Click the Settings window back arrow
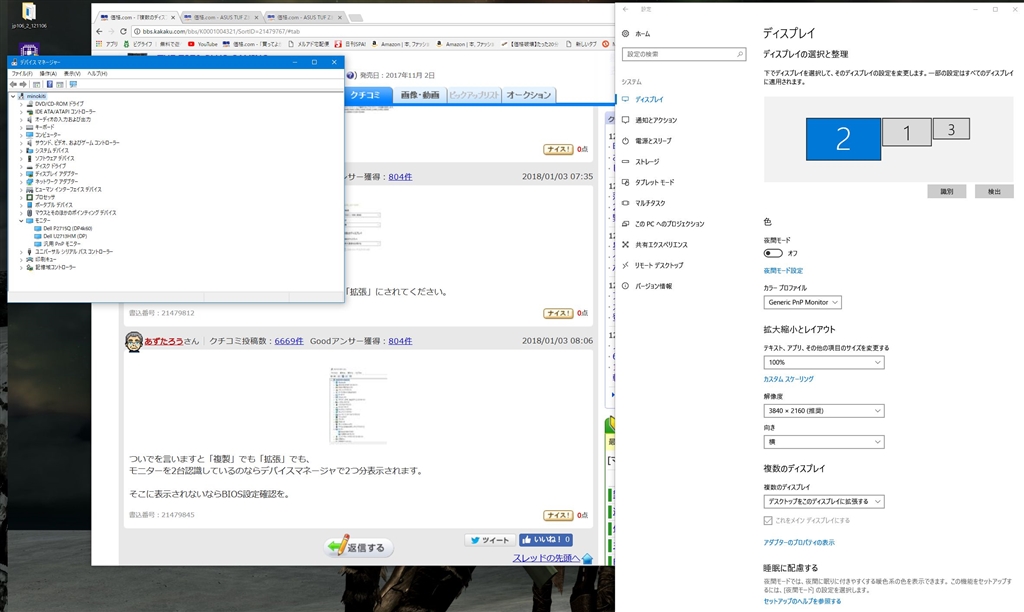The width and height of the screenshot is (1024, 612). [x=626, y=9]
